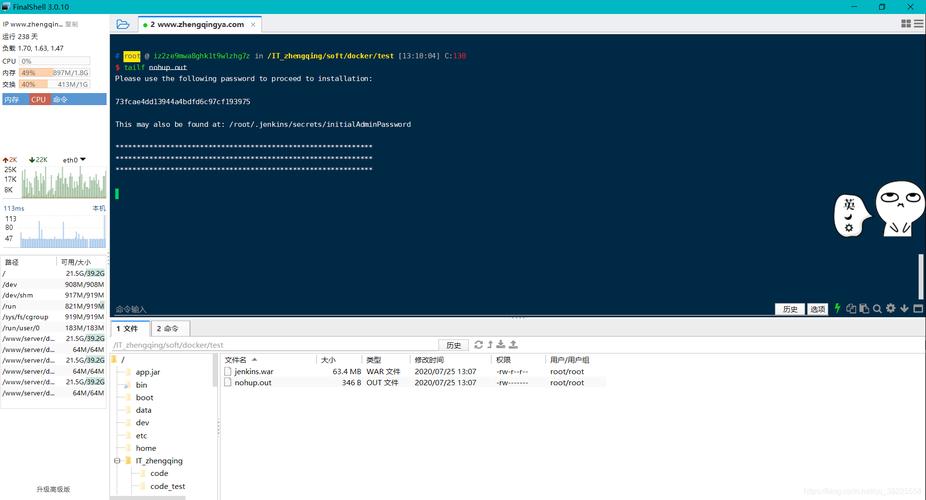Select the /dev/shm disk row
Image resolution: width=926 pixels, height=500 pixels.
(53, 295)
